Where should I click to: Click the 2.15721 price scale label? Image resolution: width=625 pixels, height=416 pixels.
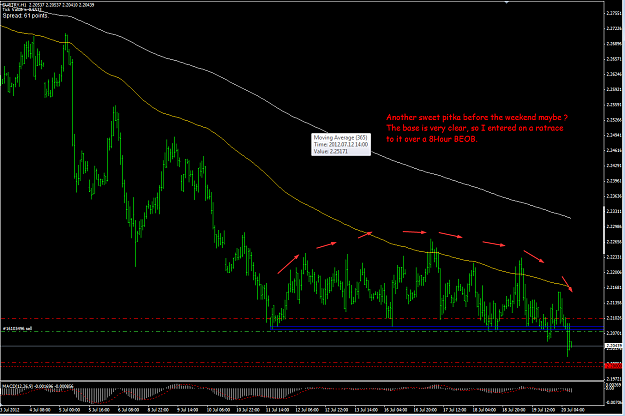(614, 378)
